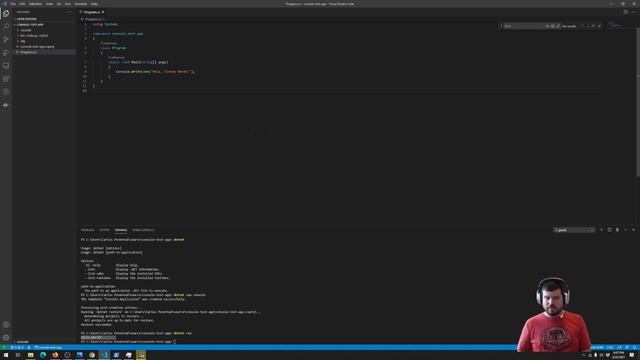Open the Accounts icon in activity bar
The height and width of the screenshot is (360, 640).
pos(6,325)
